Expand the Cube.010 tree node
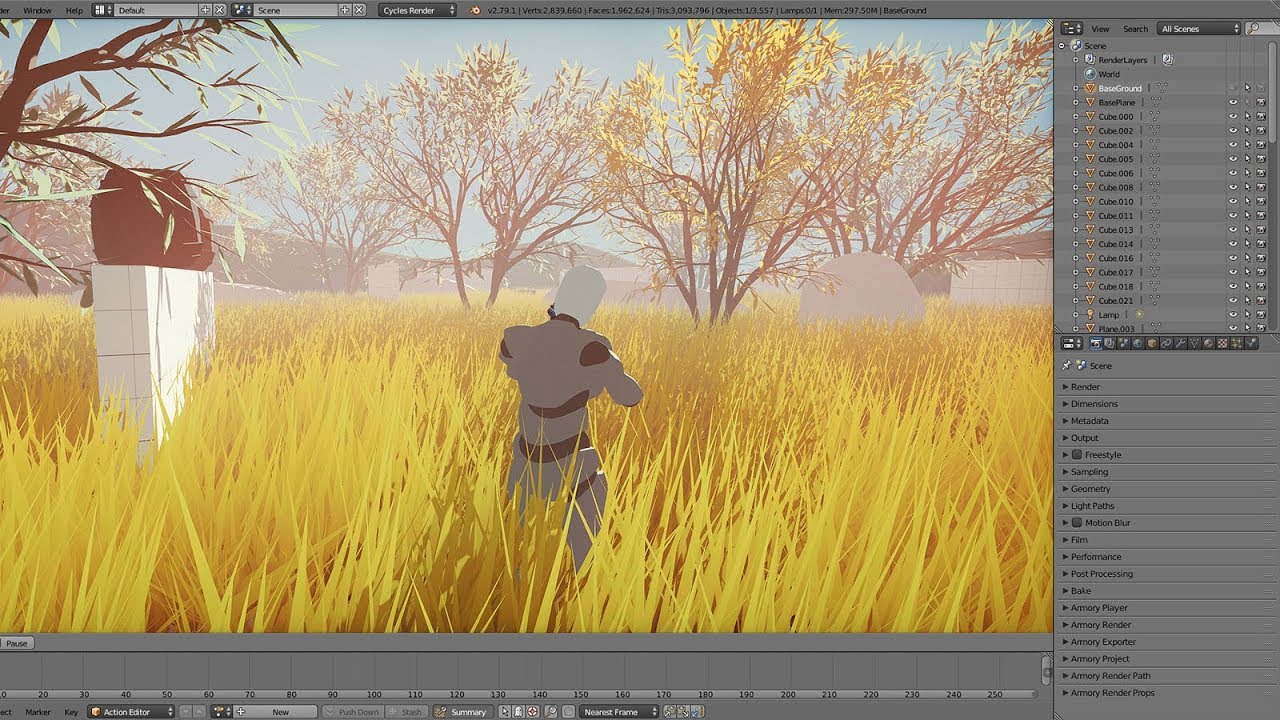 click(1076, 202)
